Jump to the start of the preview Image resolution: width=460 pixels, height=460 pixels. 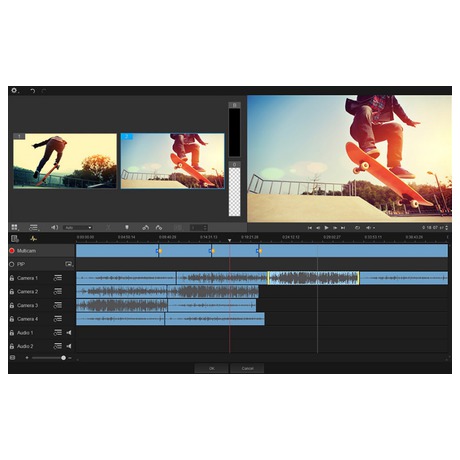[310, 228]
